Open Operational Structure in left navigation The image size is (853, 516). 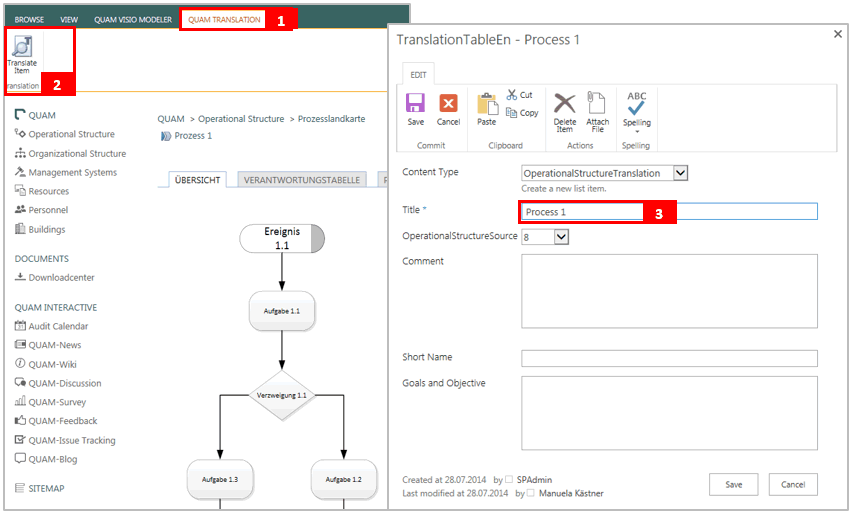tap(71, 134)
